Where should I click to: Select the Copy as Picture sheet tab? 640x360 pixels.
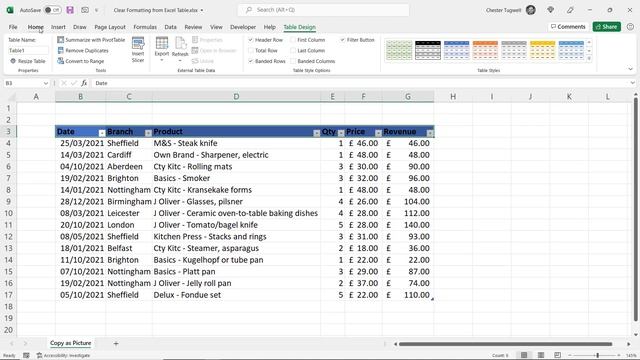(x=71, y=343)
